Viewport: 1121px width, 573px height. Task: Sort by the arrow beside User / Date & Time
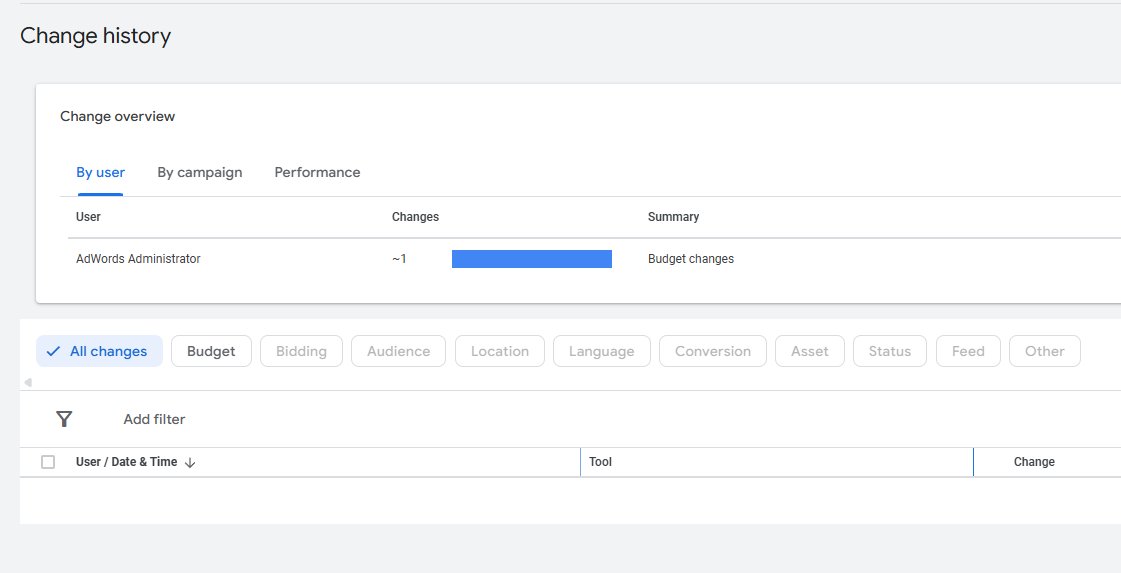coord(190,463)
